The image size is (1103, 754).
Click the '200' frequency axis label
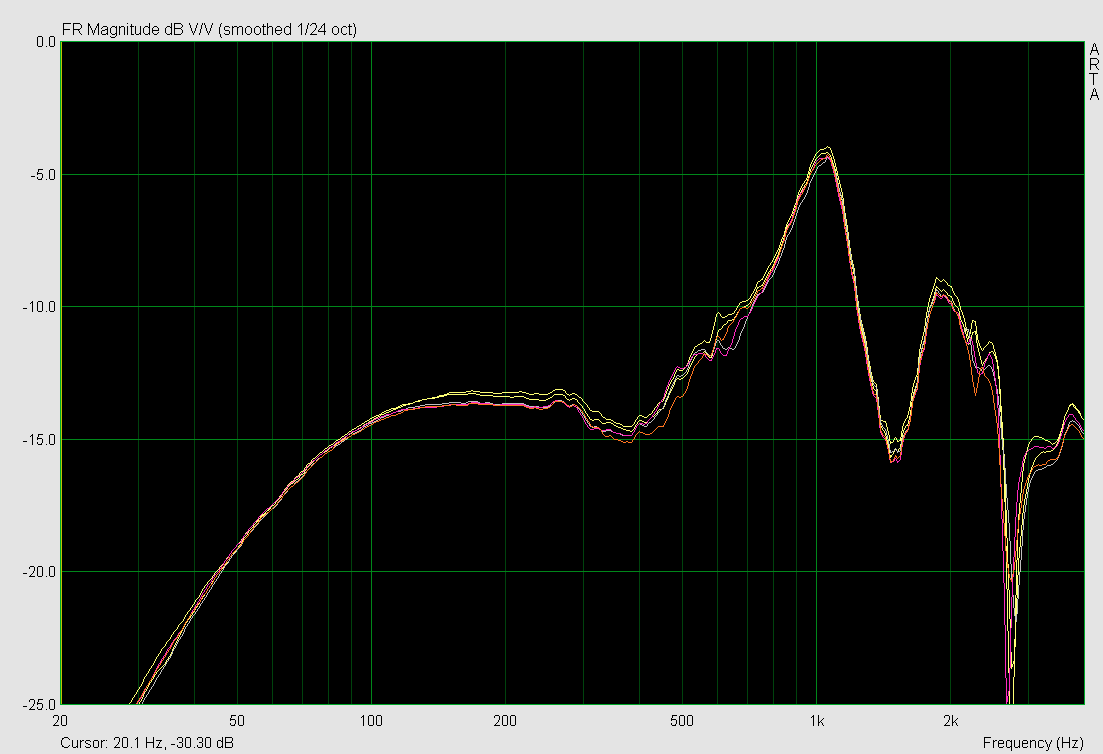pyautogui.click(x=504, y=721)
